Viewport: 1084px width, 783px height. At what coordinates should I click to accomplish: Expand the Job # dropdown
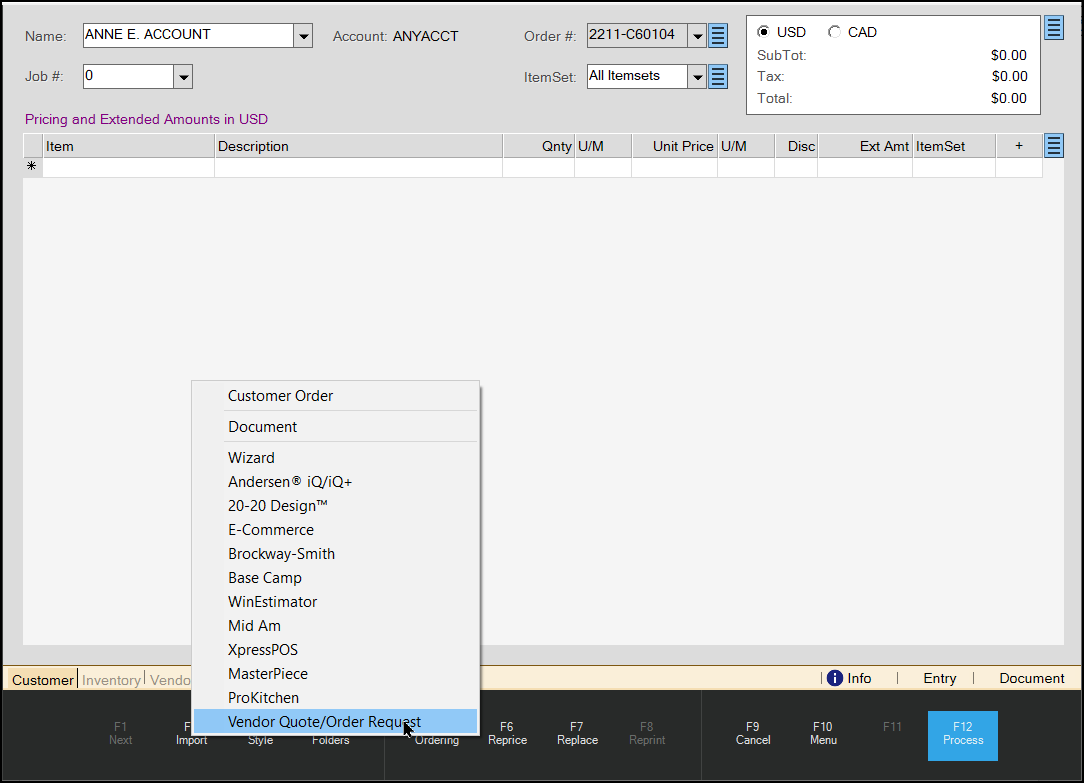pos(183,76)
